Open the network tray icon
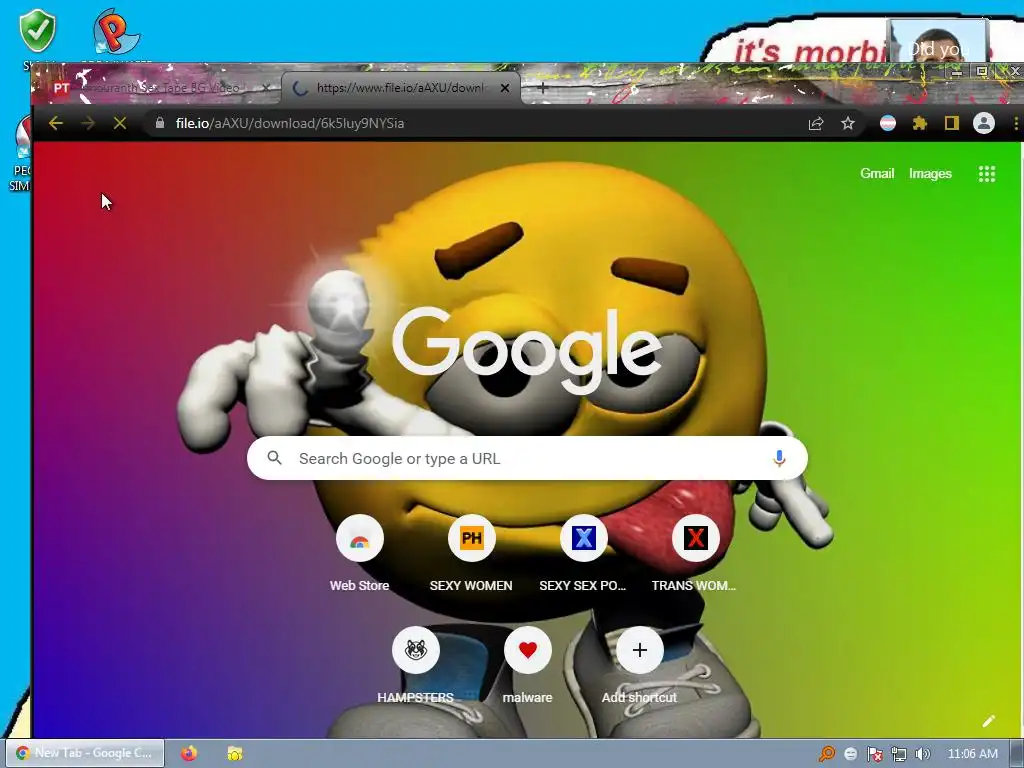Image resolution: width=1024 pixels, height=768 pixels. point(899,754)
